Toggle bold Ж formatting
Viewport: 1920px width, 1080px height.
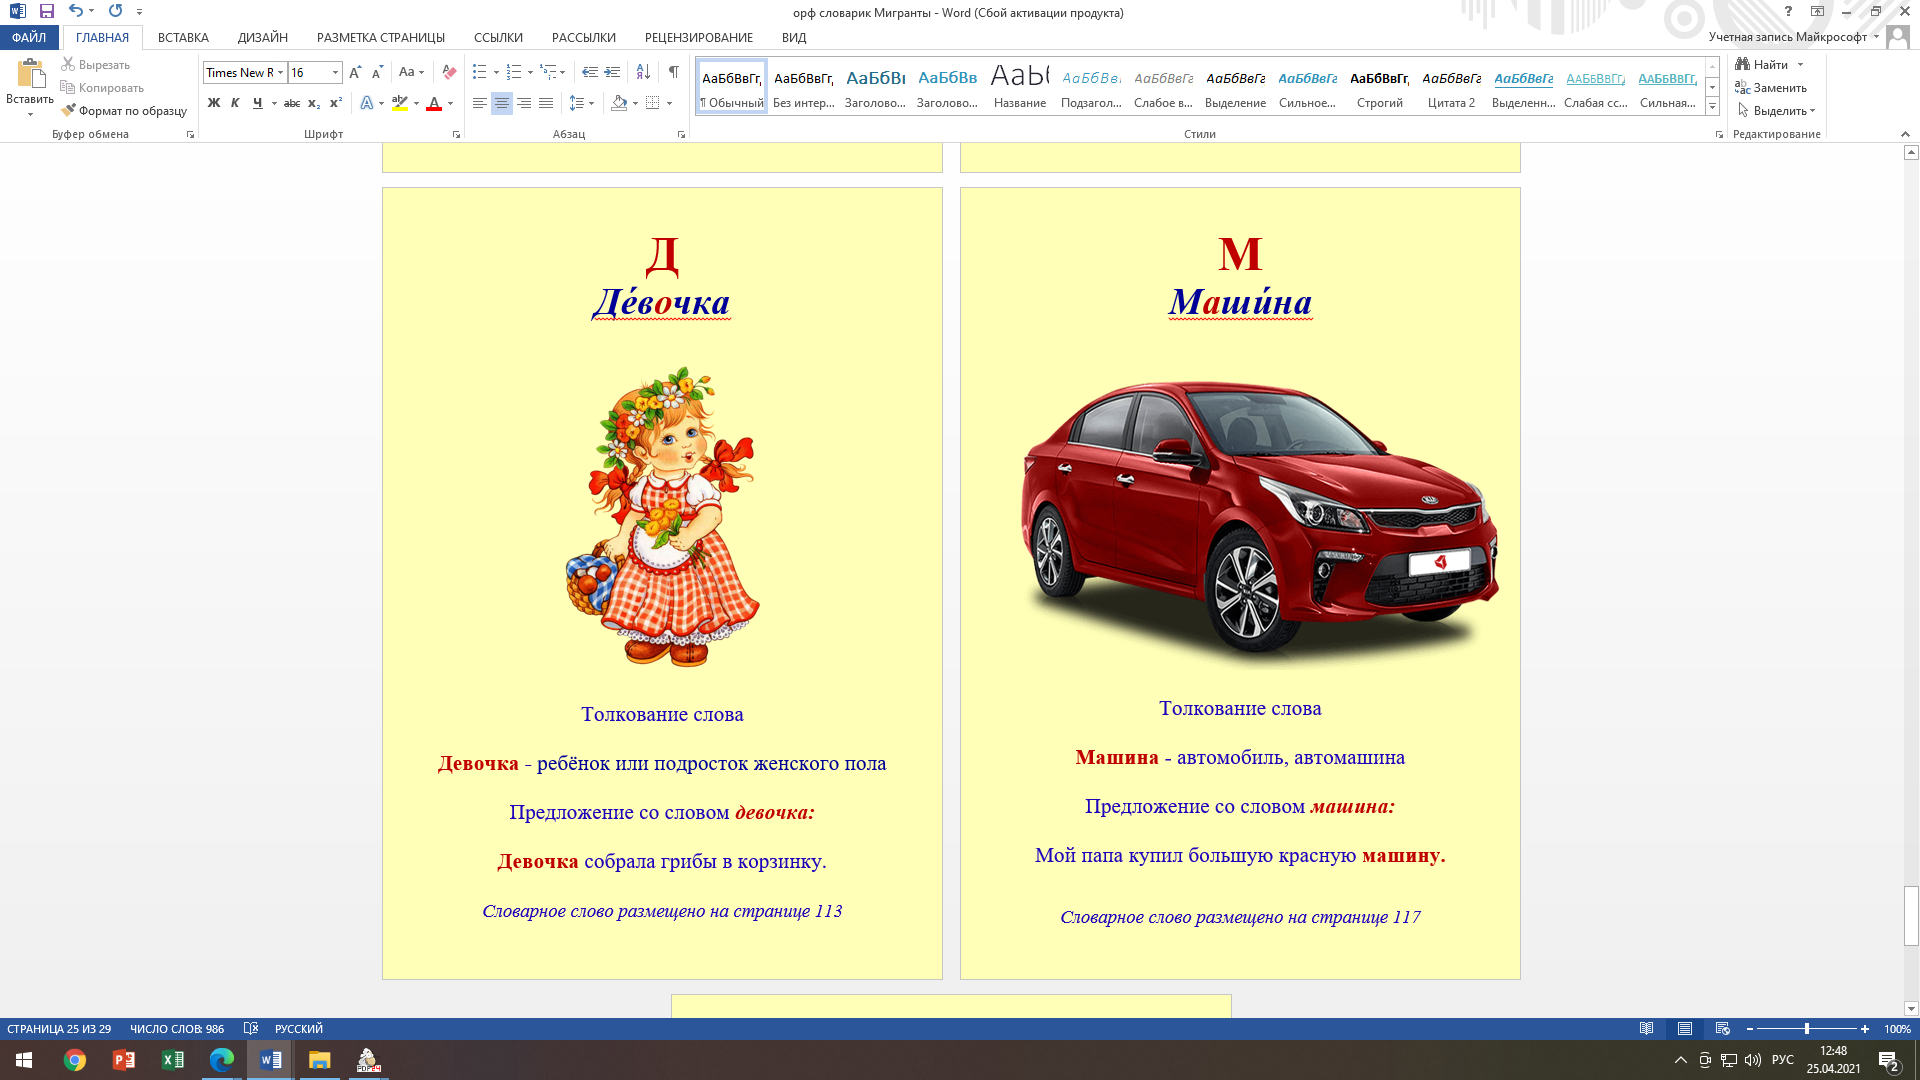213,103
